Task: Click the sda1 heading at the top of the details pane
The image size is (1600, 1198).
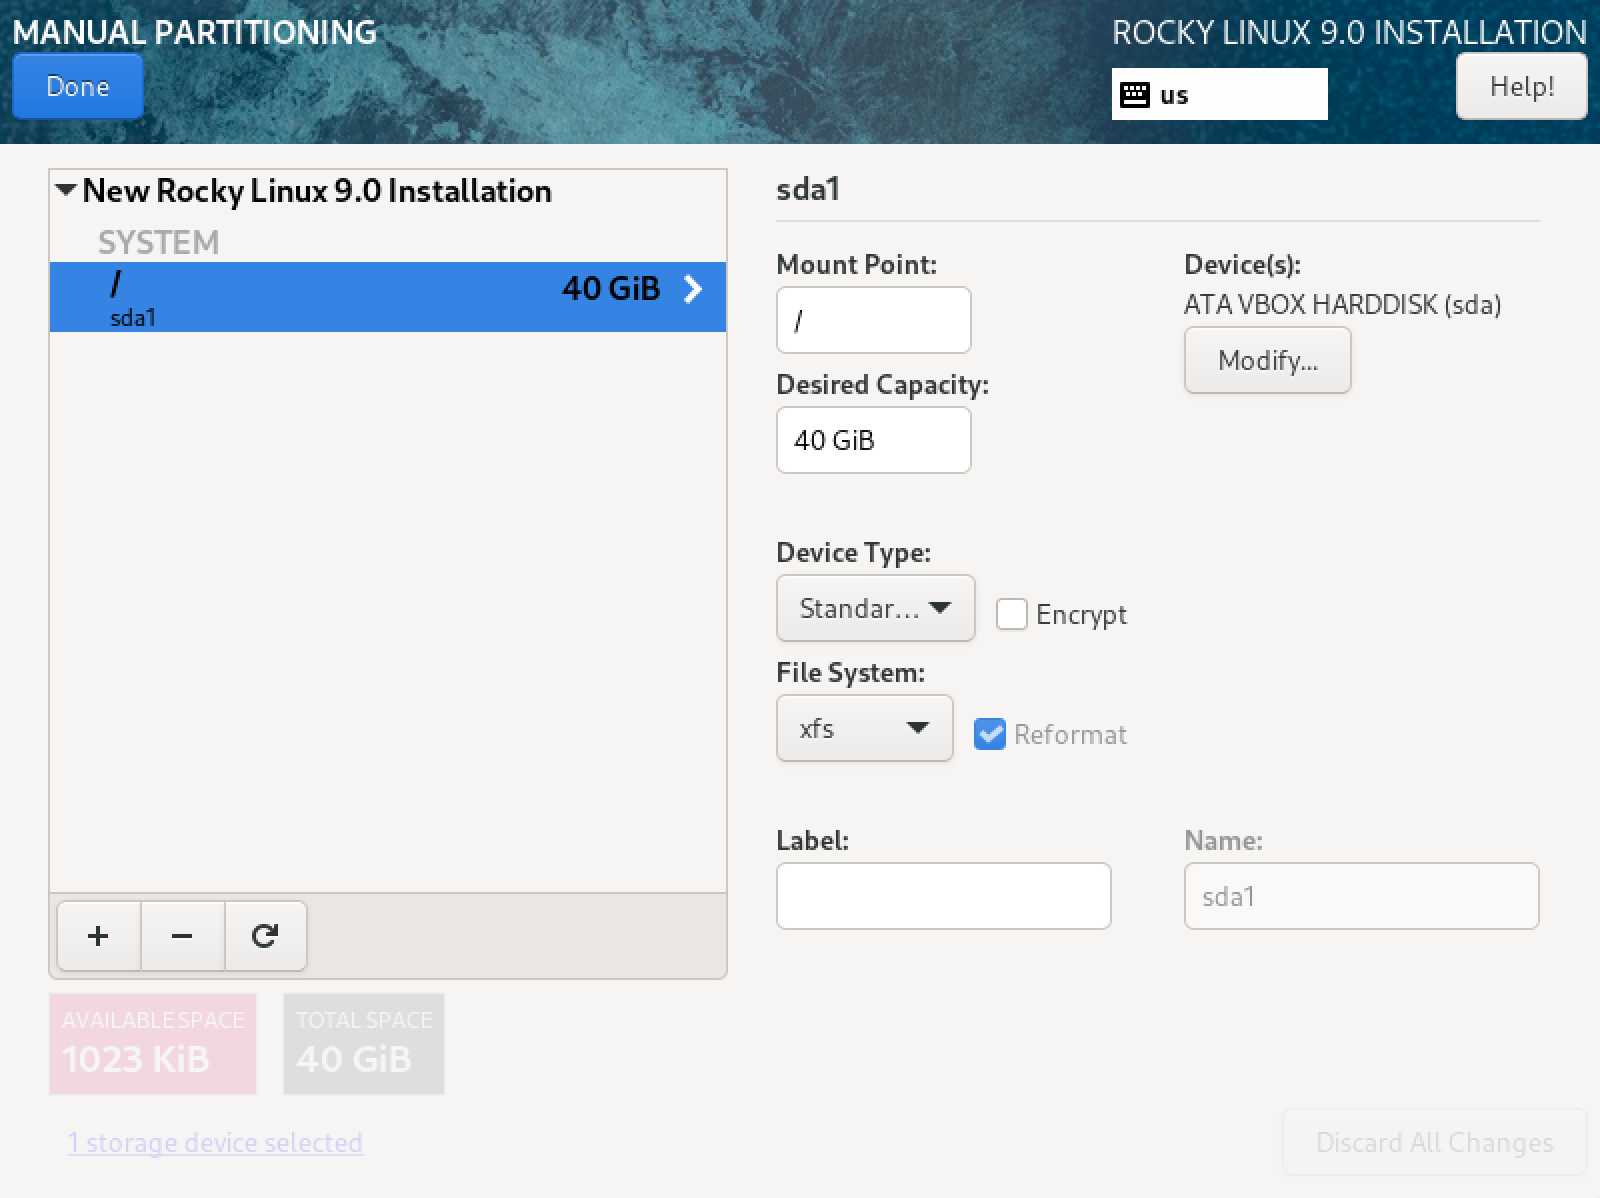Action: click(x=808, y=189)
